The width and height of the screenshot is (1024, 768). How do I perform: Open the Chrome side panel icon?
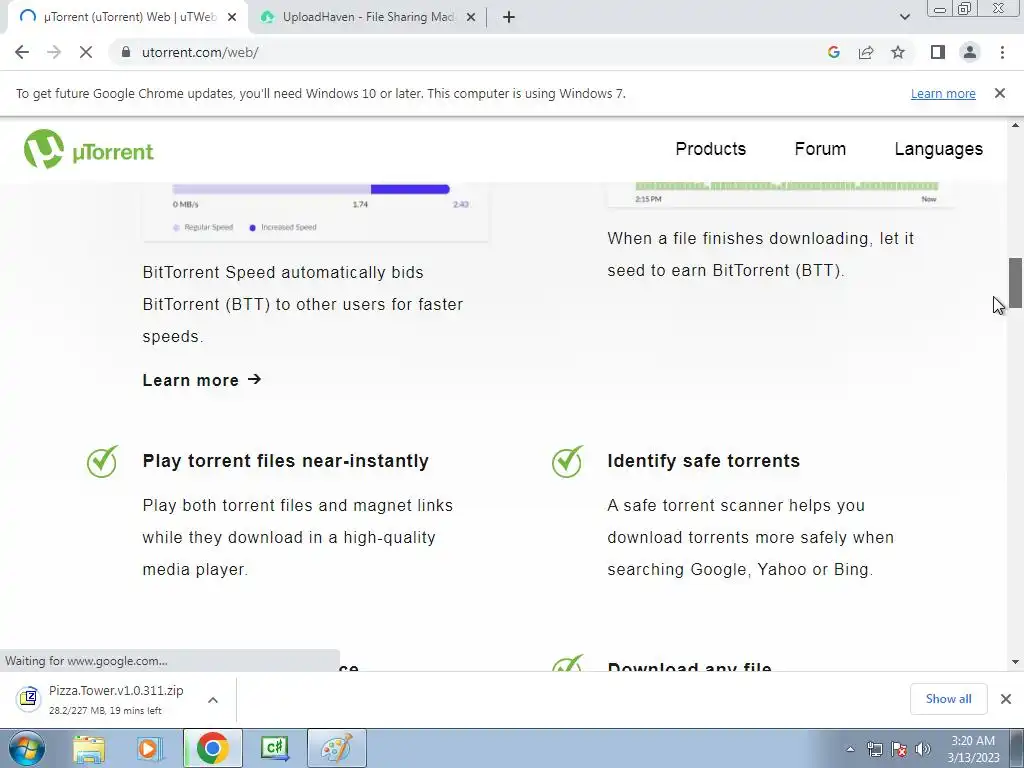pos(938,52)
